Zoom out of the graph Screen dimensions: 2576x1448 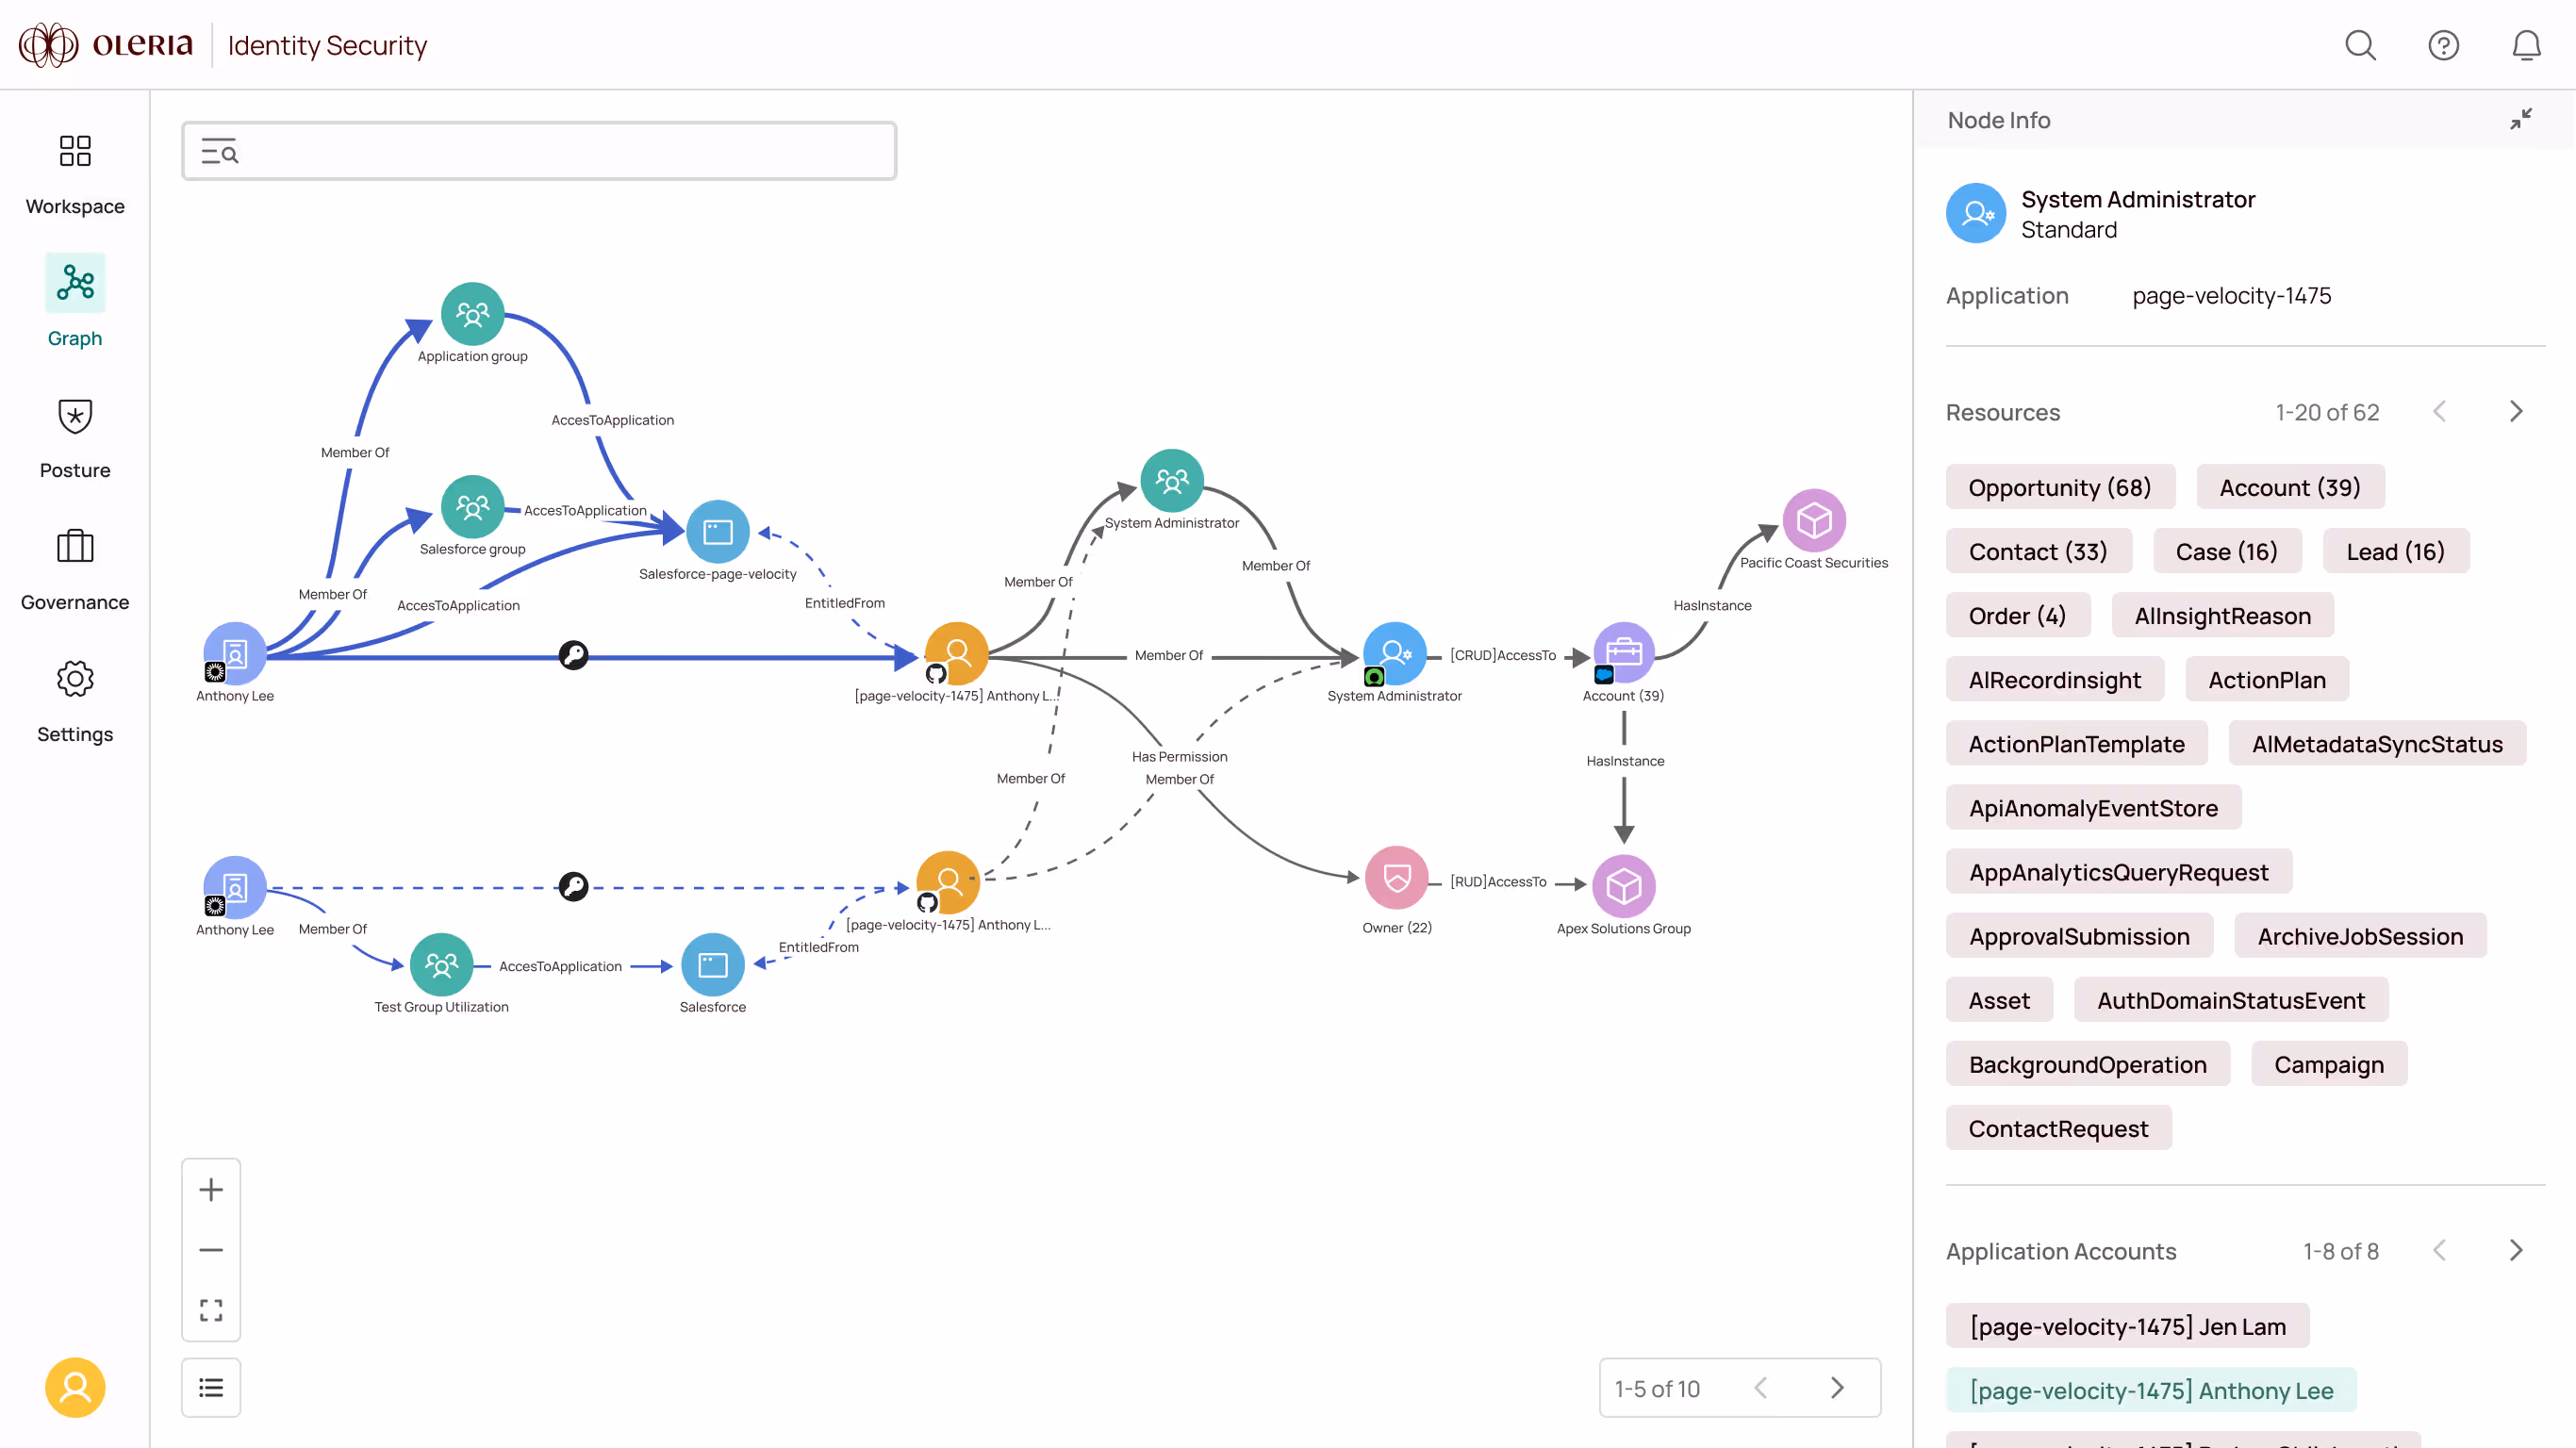(211, 1250)
